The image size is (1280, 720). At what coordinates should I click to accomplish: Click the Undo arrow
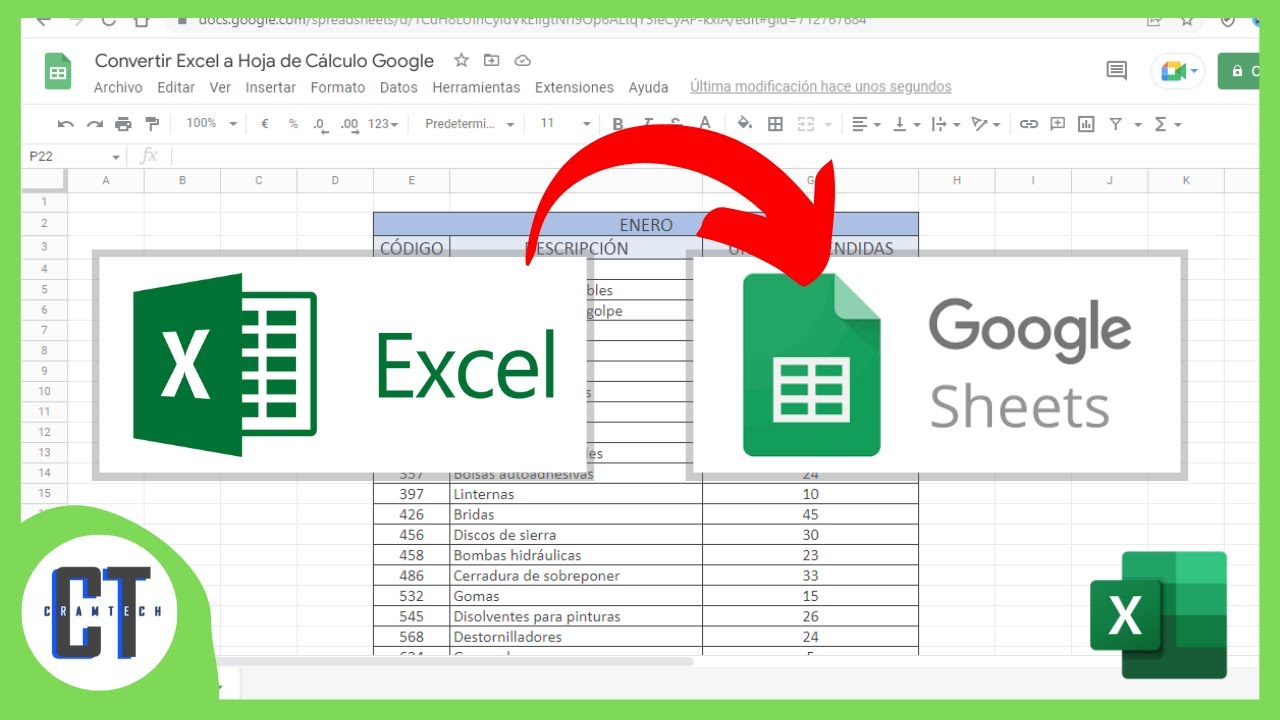(x=66, y=124)
